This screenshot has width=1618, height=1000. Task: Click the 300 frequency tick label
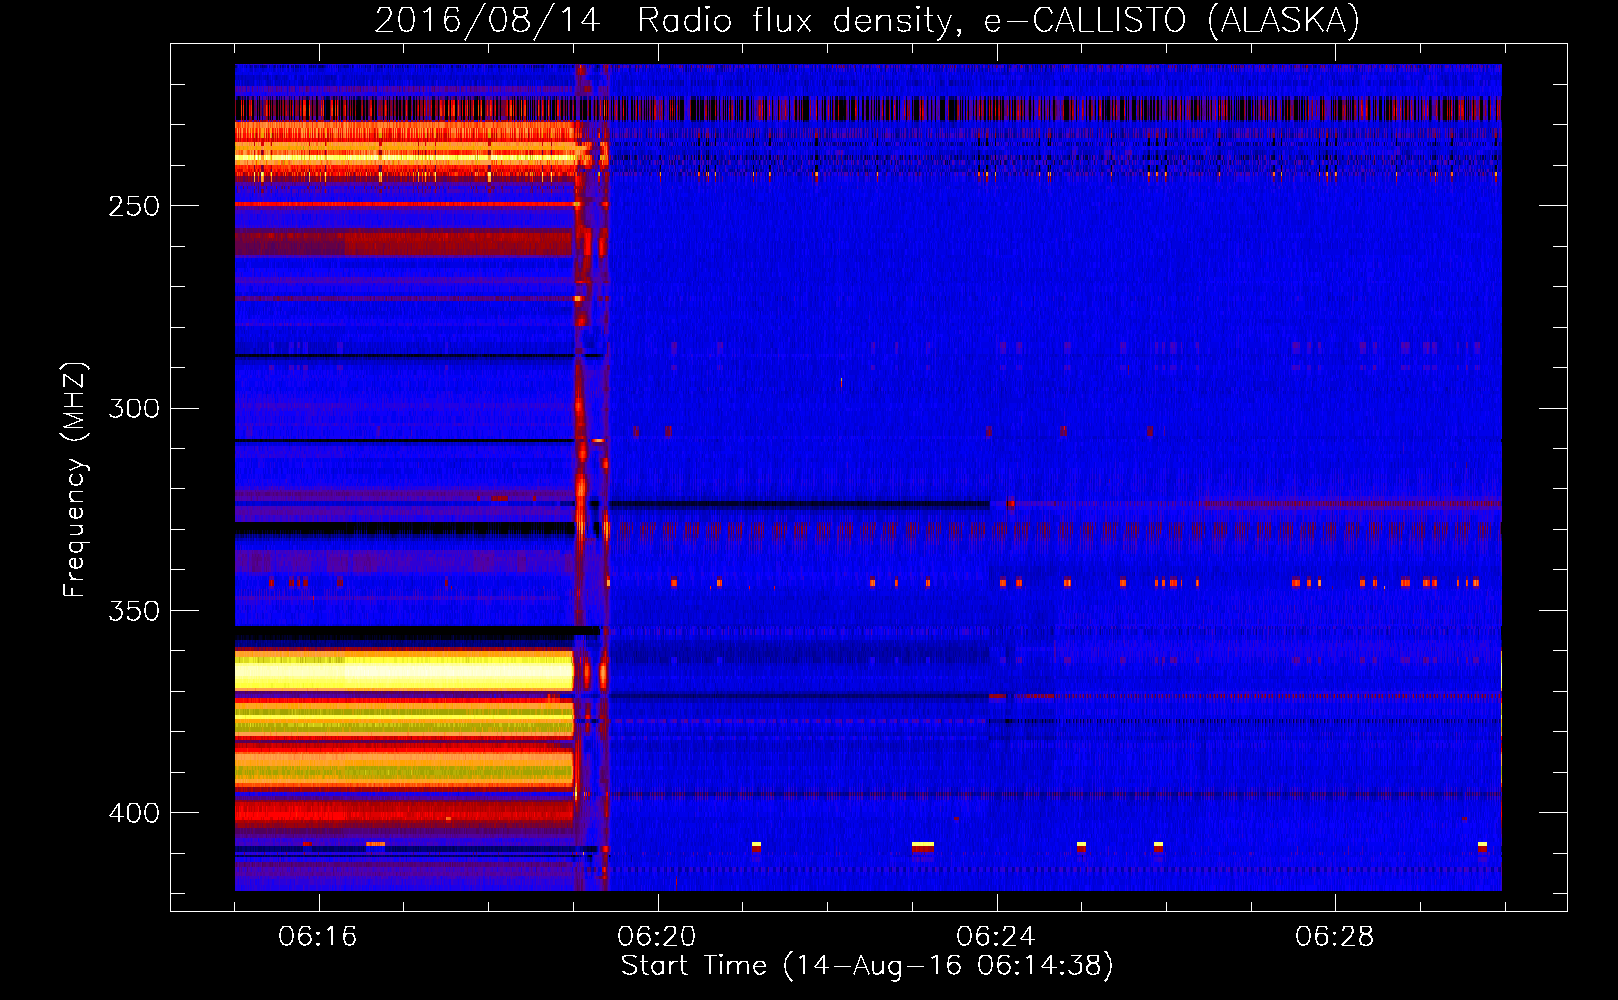(x=134, y=408)
